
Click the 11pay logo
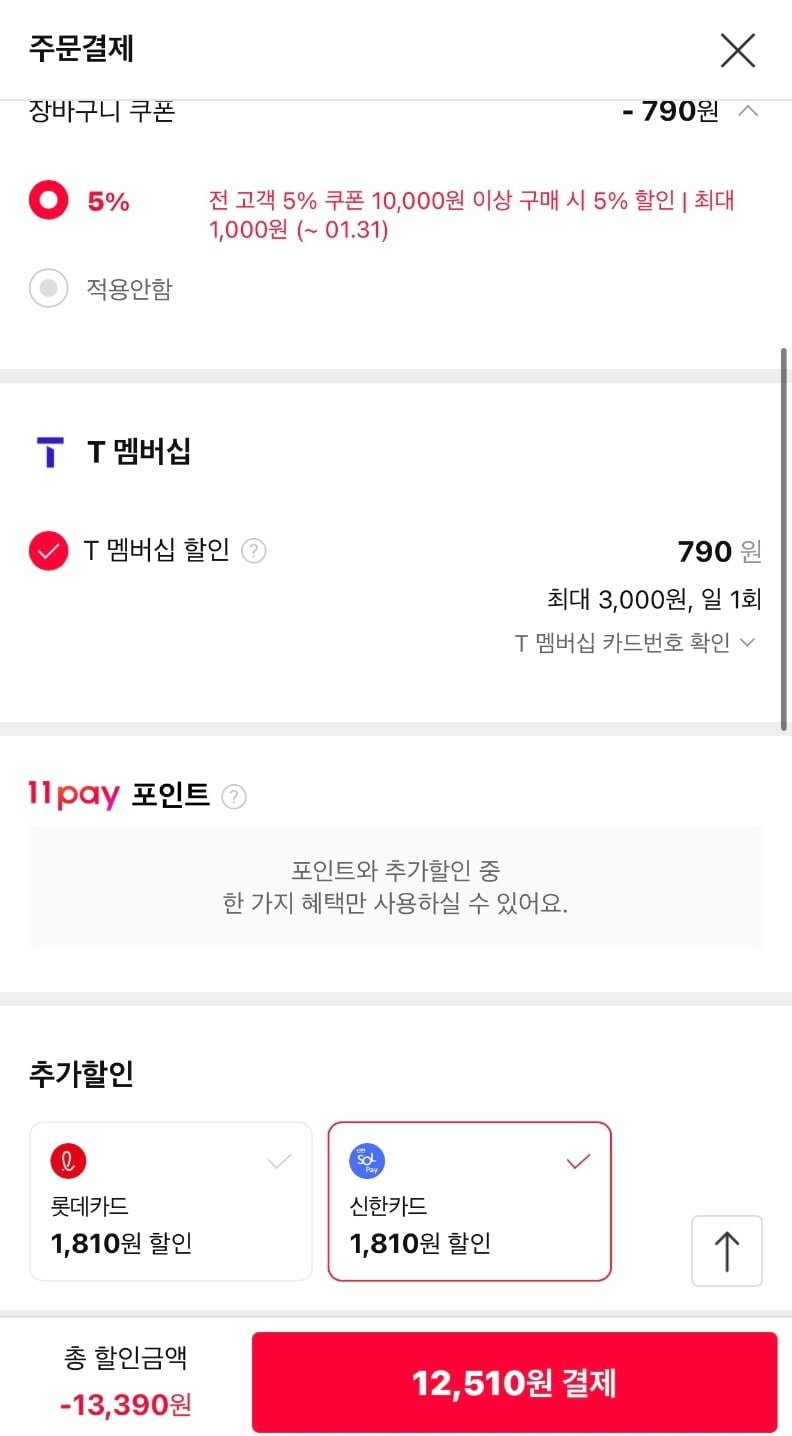point(74,796)
